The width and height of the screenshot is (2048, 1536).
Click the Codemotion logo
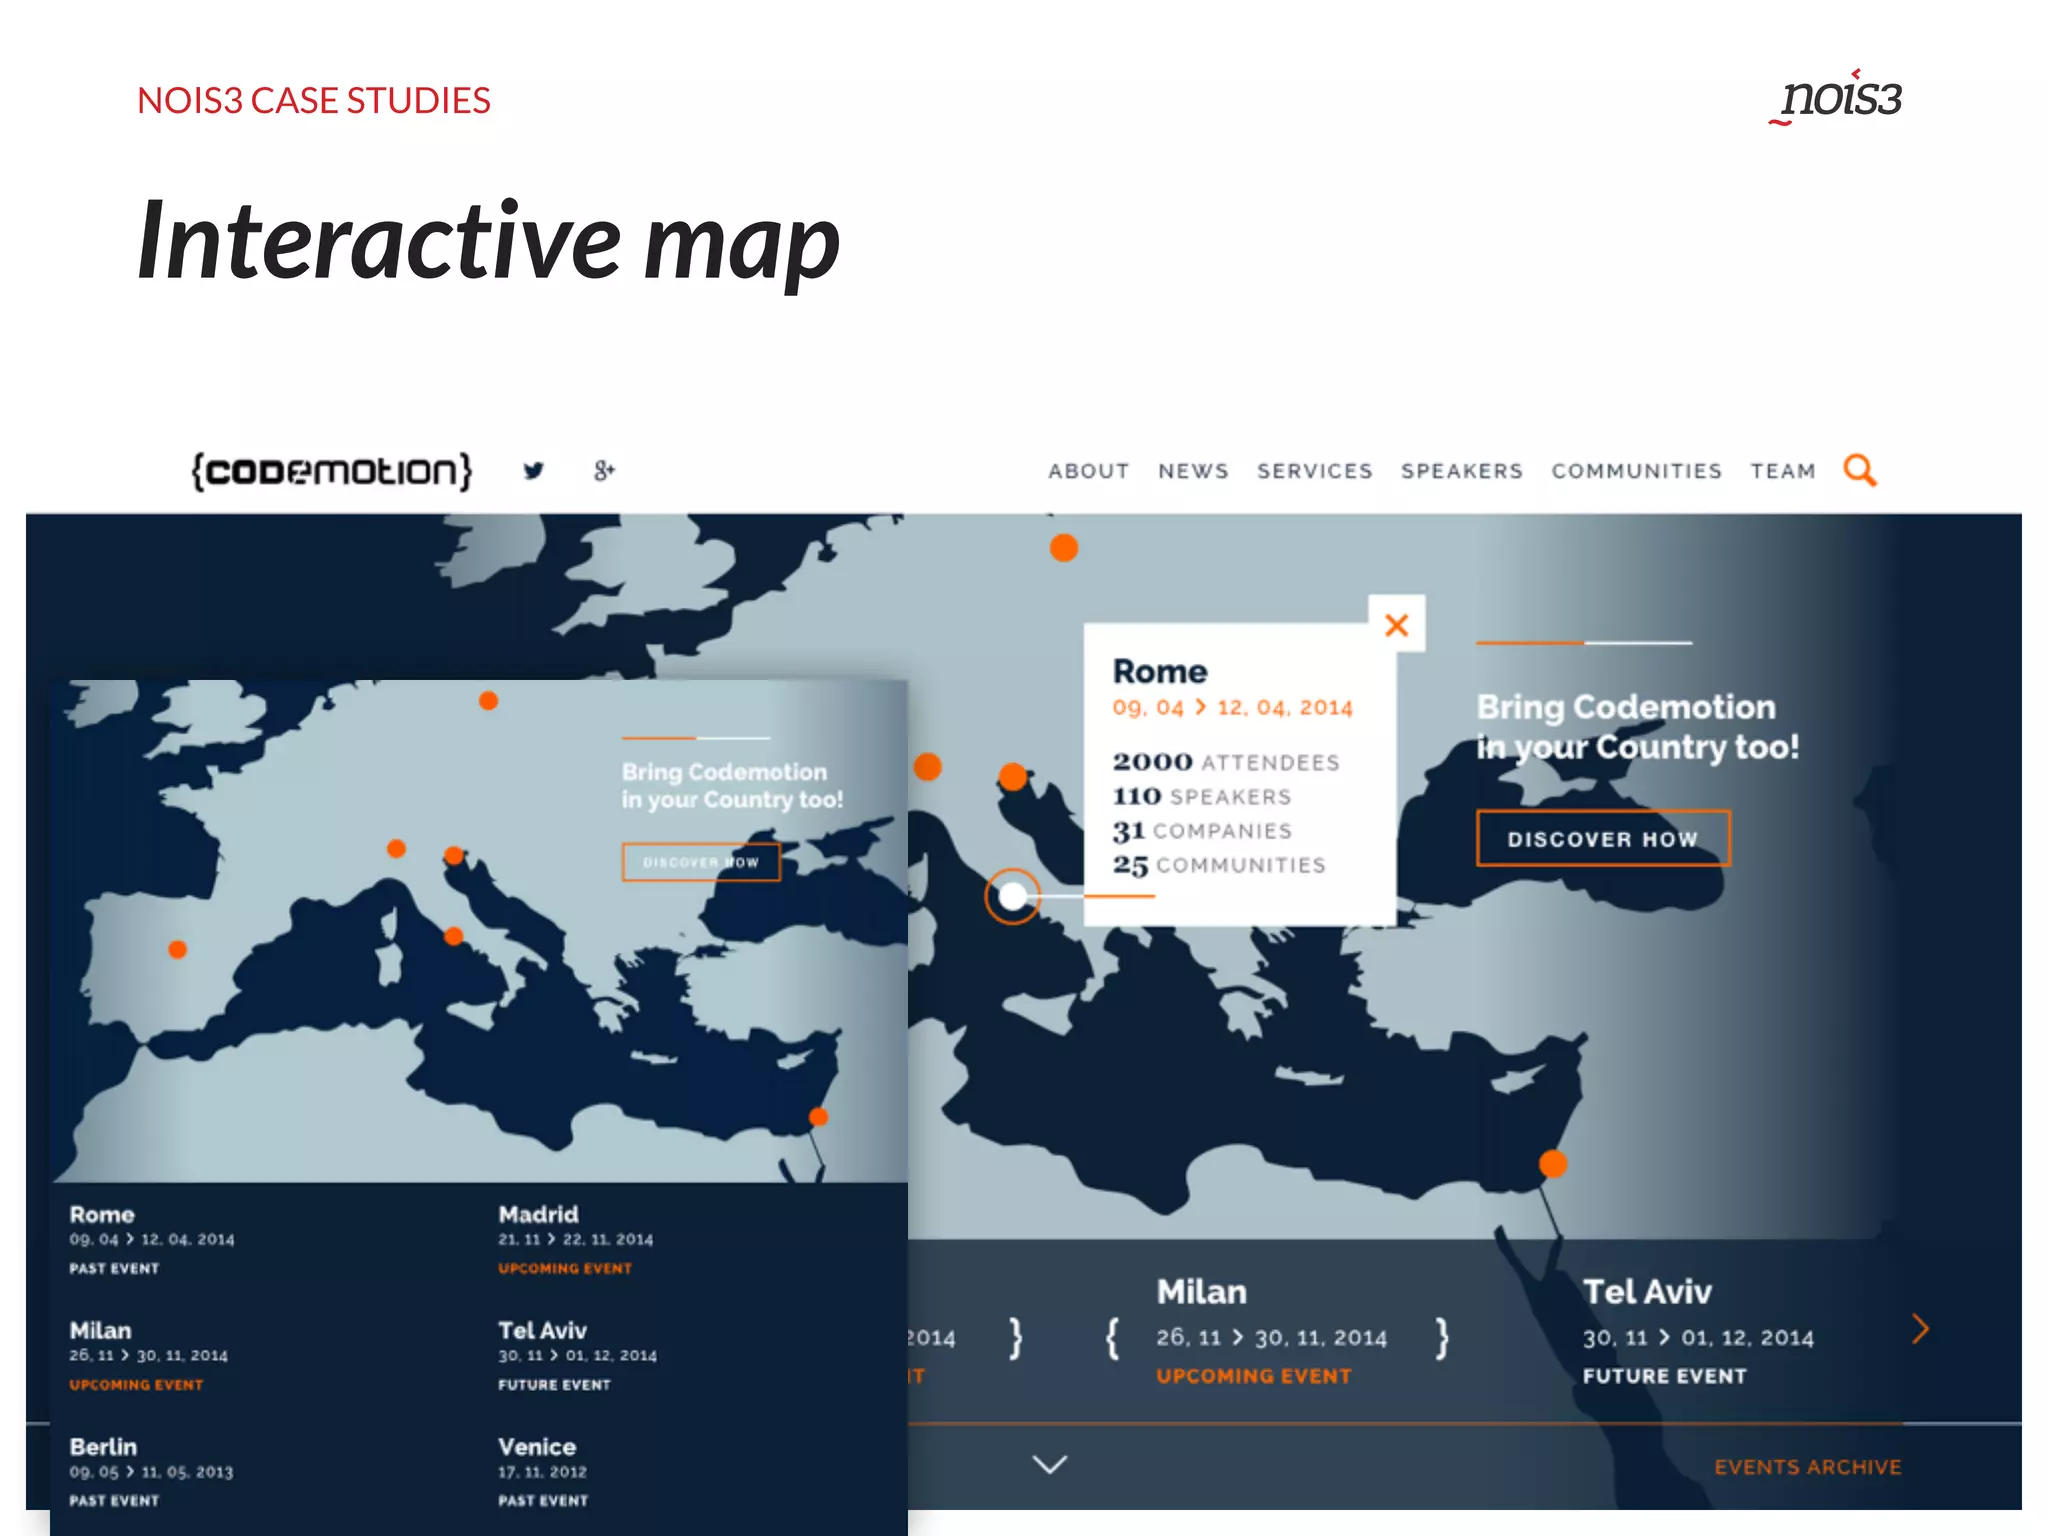(x=331, y=471)
